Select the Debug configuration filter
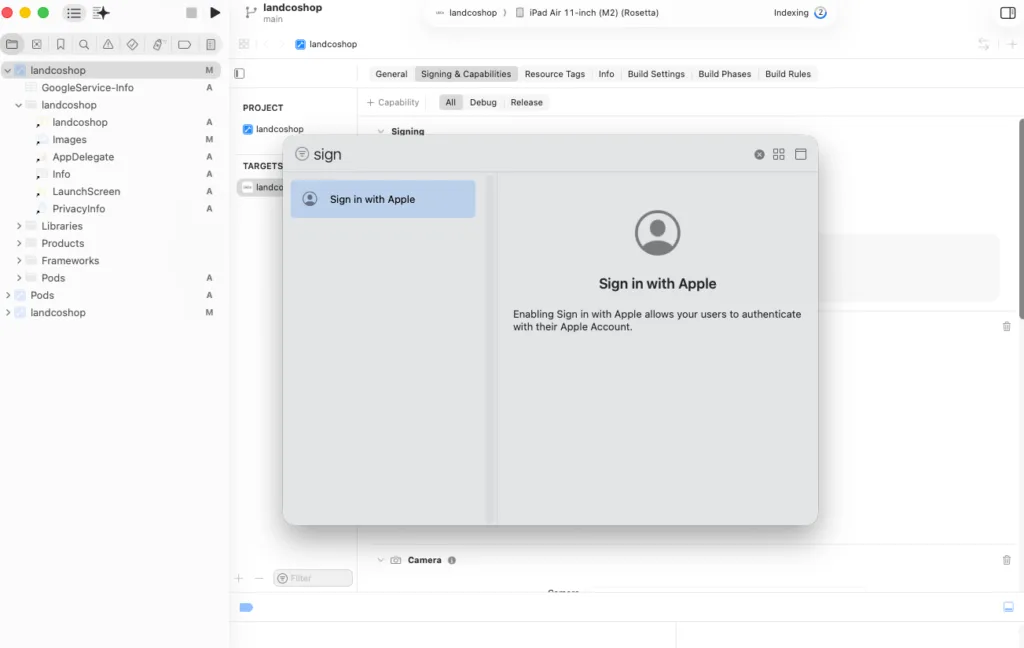Screen dimensions: 1024x648 483,102
